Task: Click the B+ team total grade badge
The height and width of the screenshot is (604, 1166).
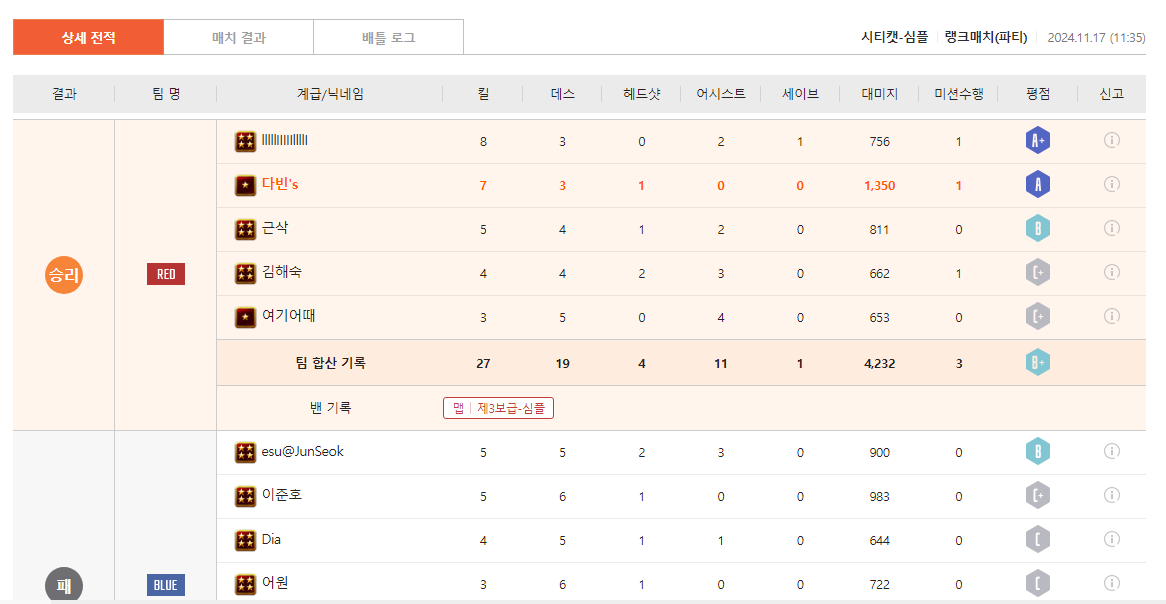Action: pos(1038,363)
